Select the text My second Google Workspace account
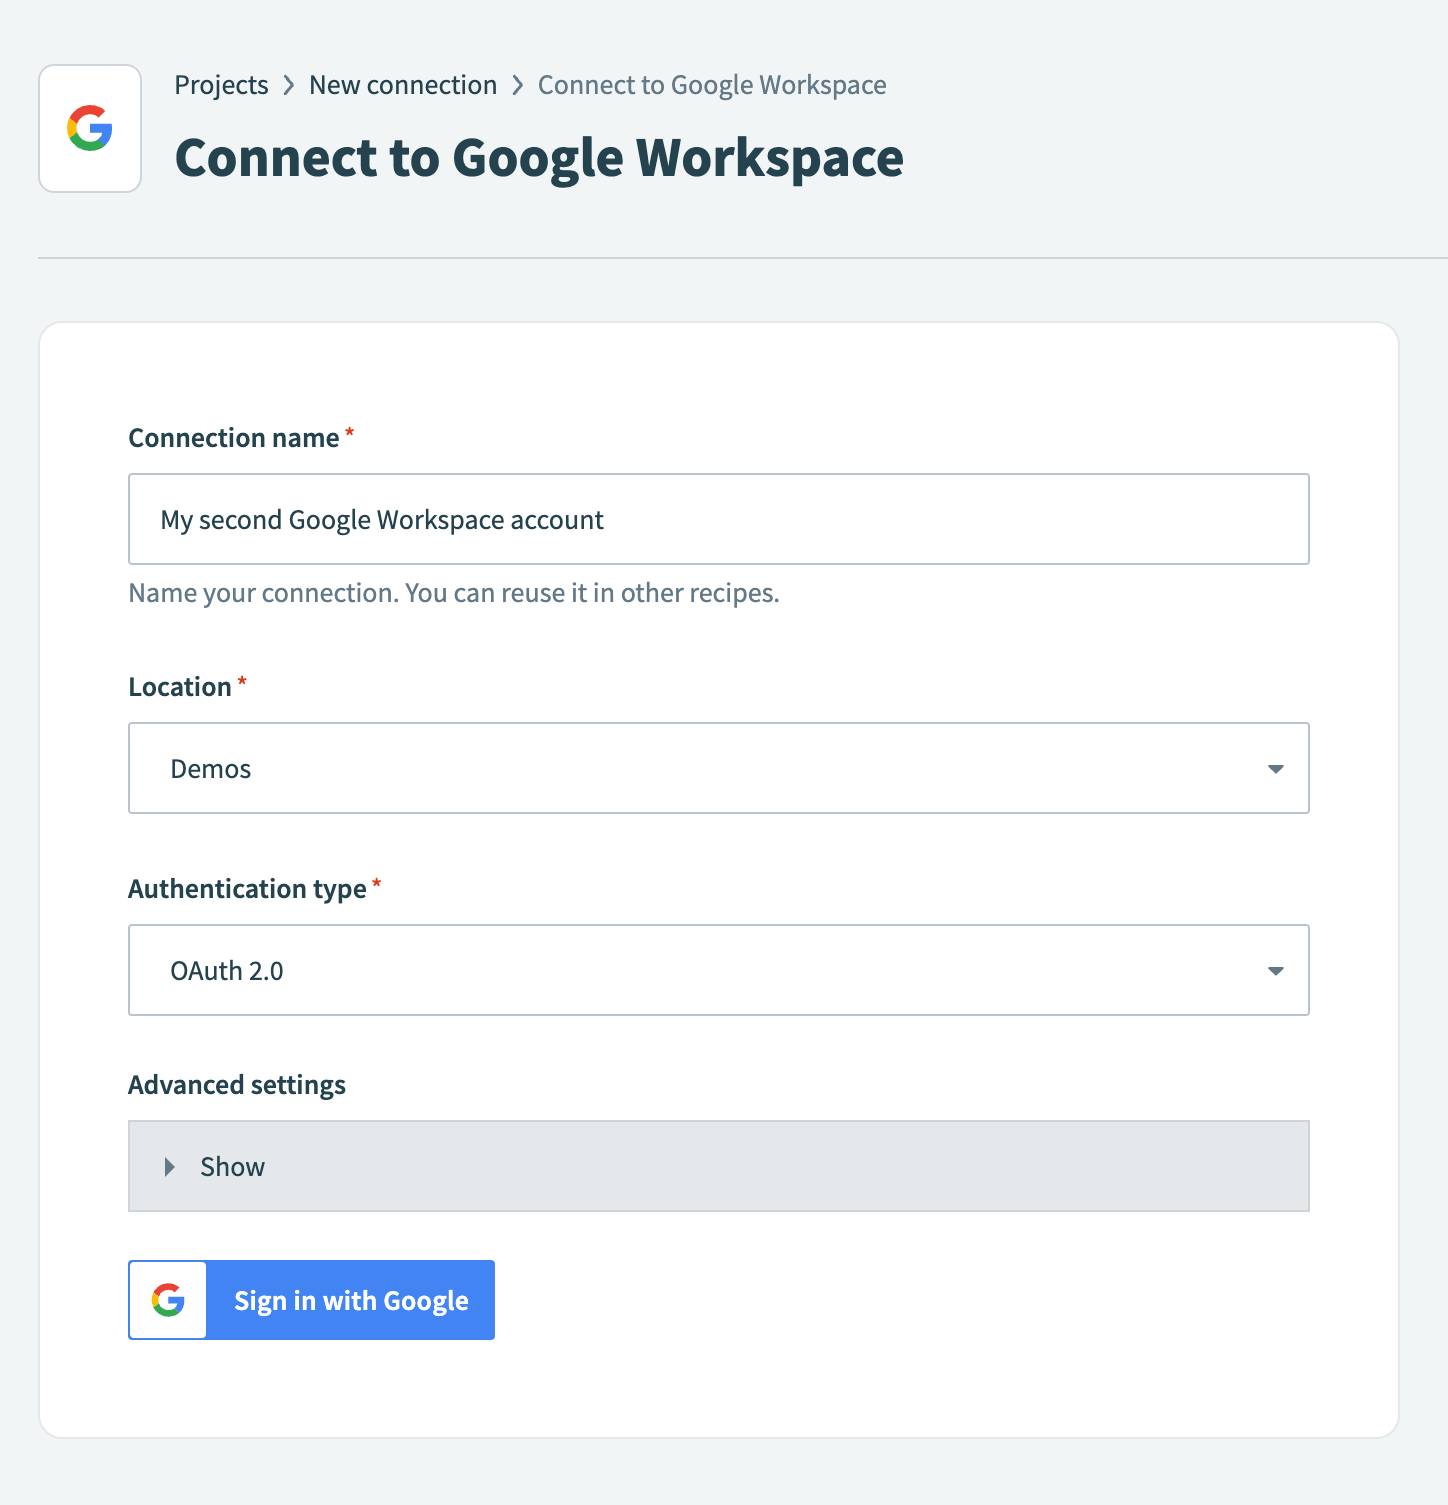Viewport: 1448px width, 1505px height. [x=383, y=519]
